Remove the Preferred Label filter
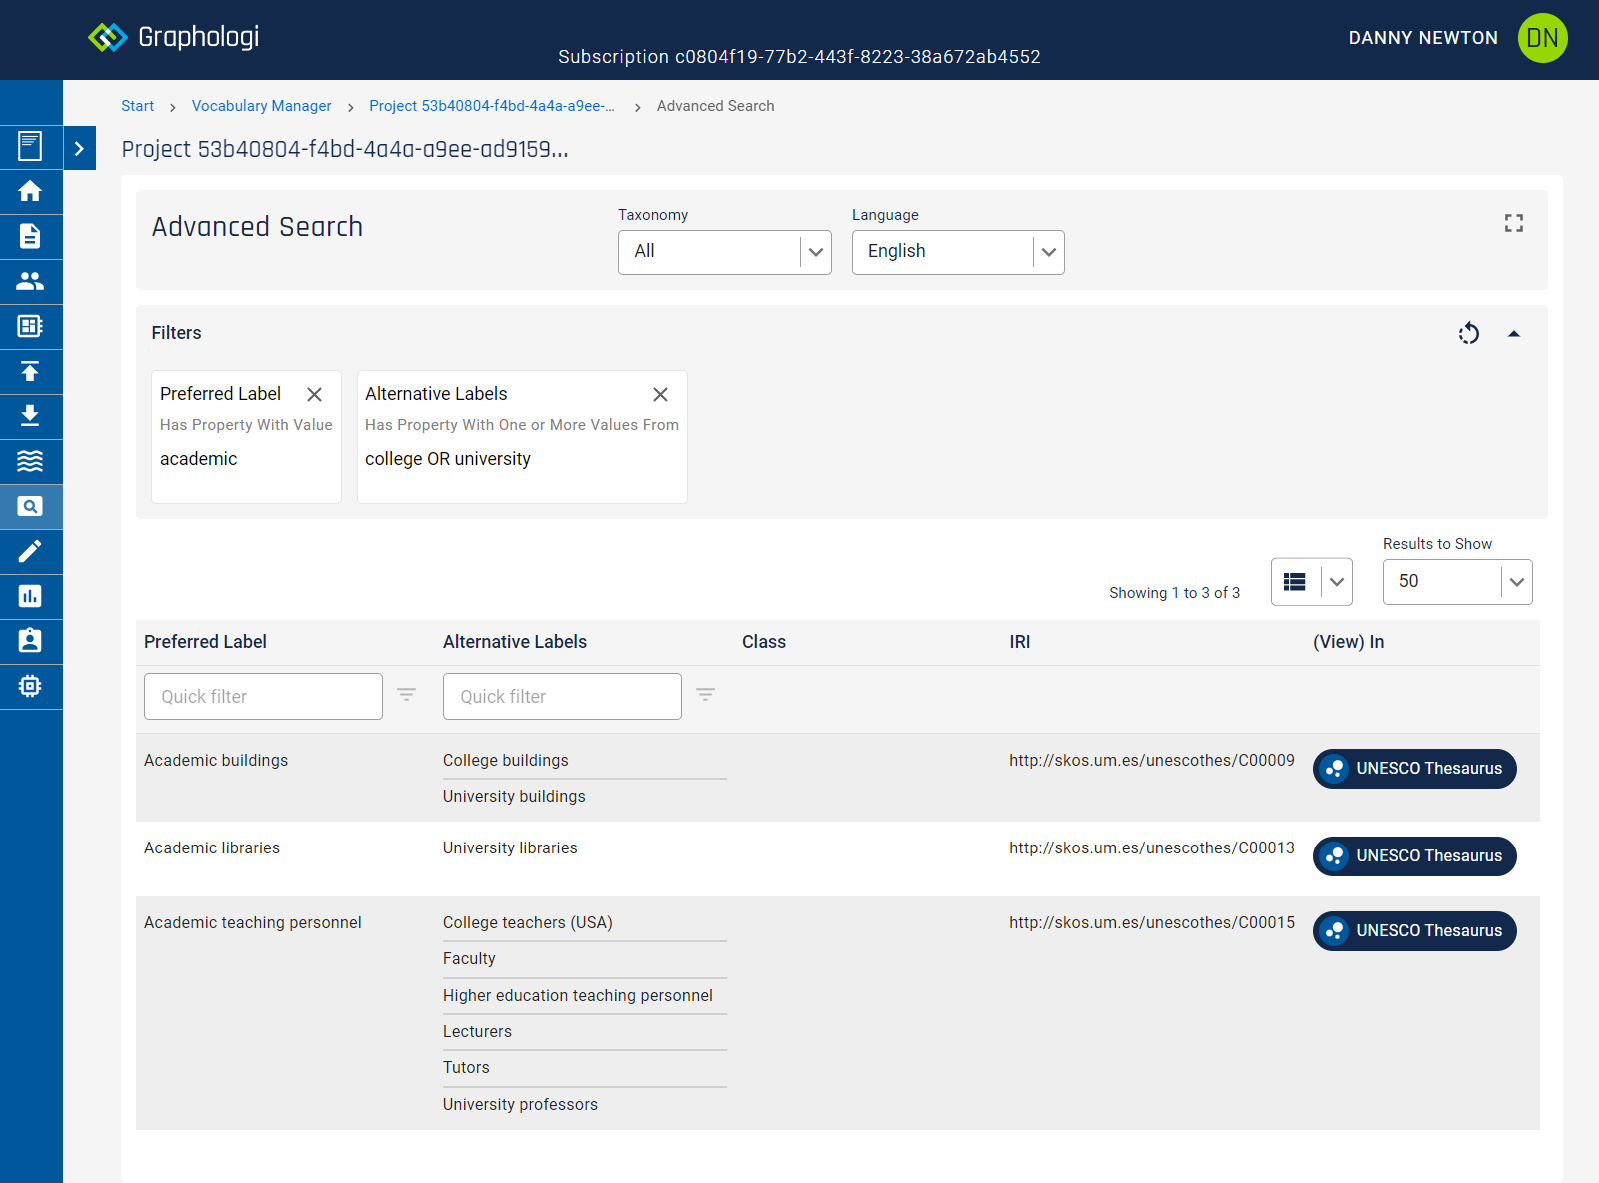 [x=314, y=394]
